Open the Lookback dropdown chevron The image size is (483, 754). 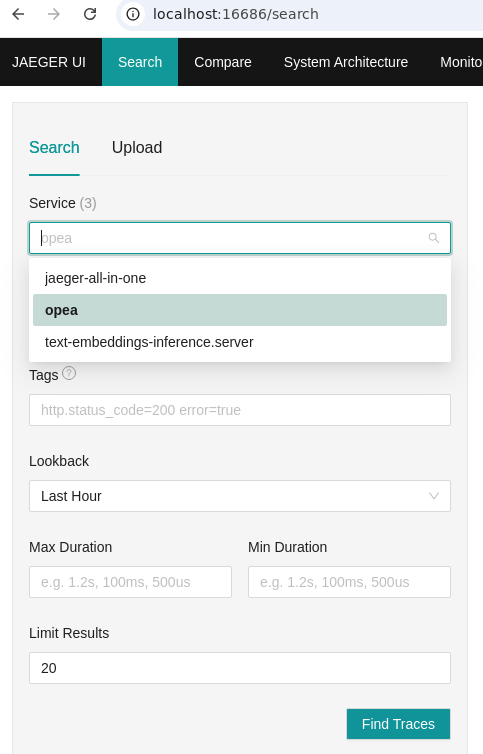[x=433, y=496]
